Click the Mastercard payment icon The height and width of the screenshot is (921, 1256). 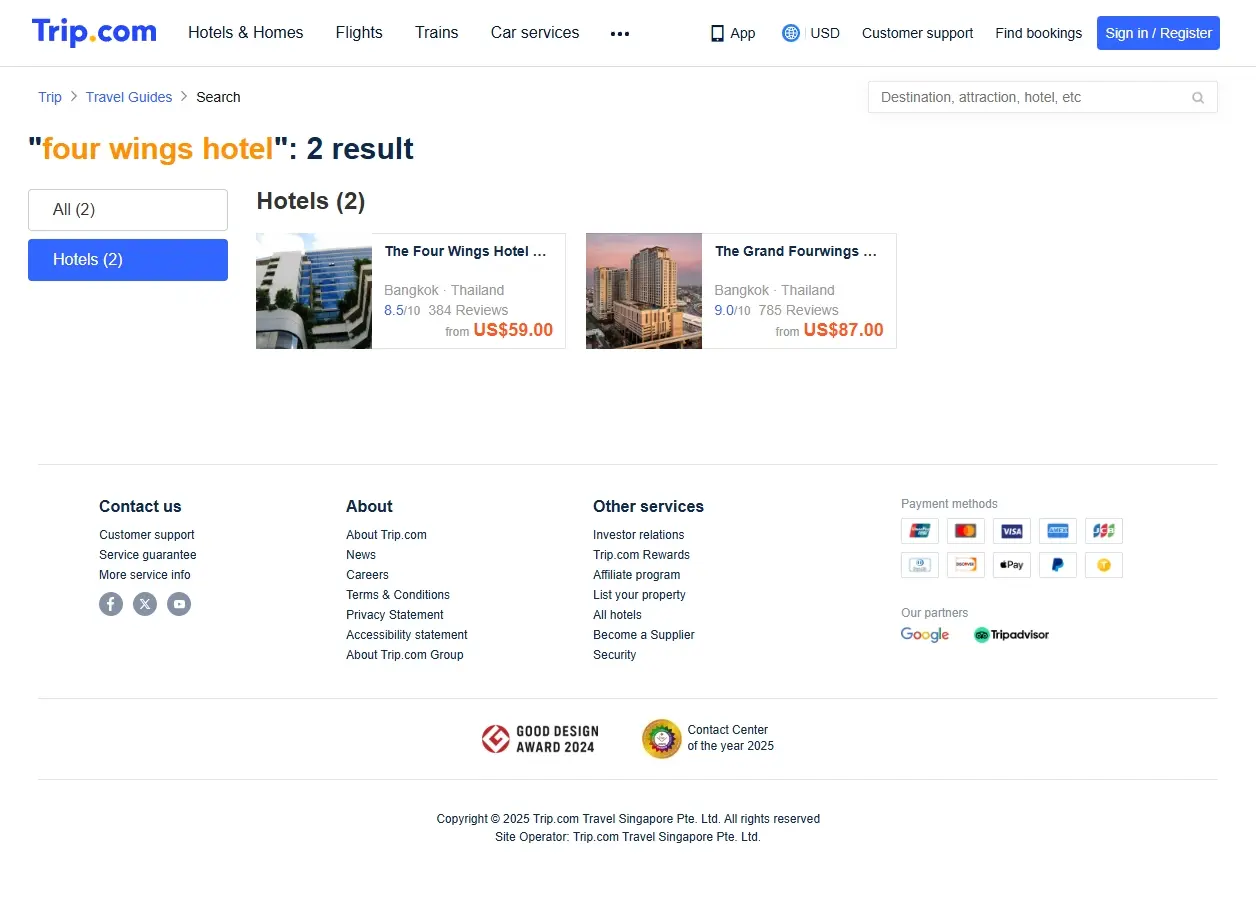pyautogui.click(x=966, y=531)
